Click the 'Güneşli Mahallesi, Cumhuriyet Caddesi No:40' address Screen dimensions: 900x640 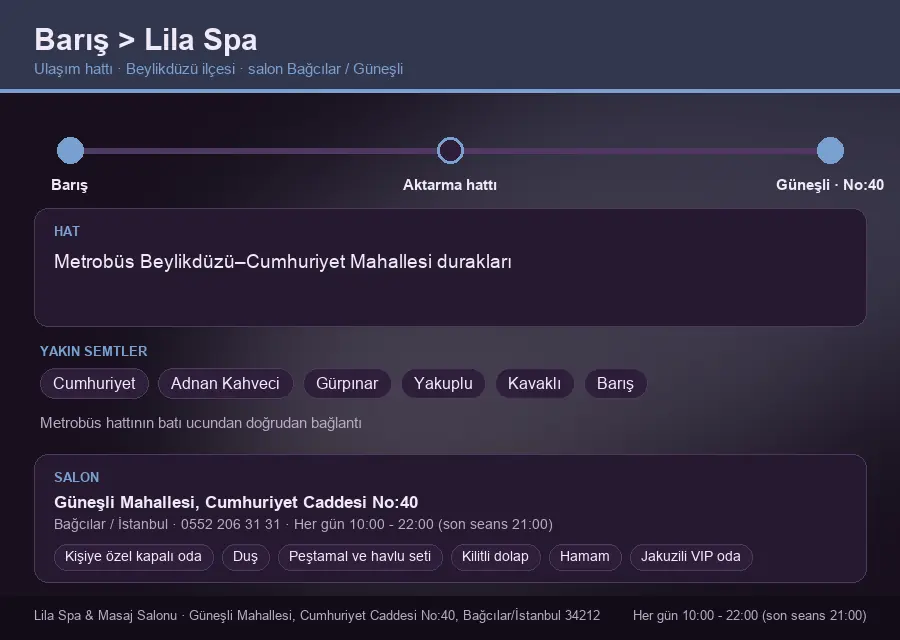pos(236,502)
